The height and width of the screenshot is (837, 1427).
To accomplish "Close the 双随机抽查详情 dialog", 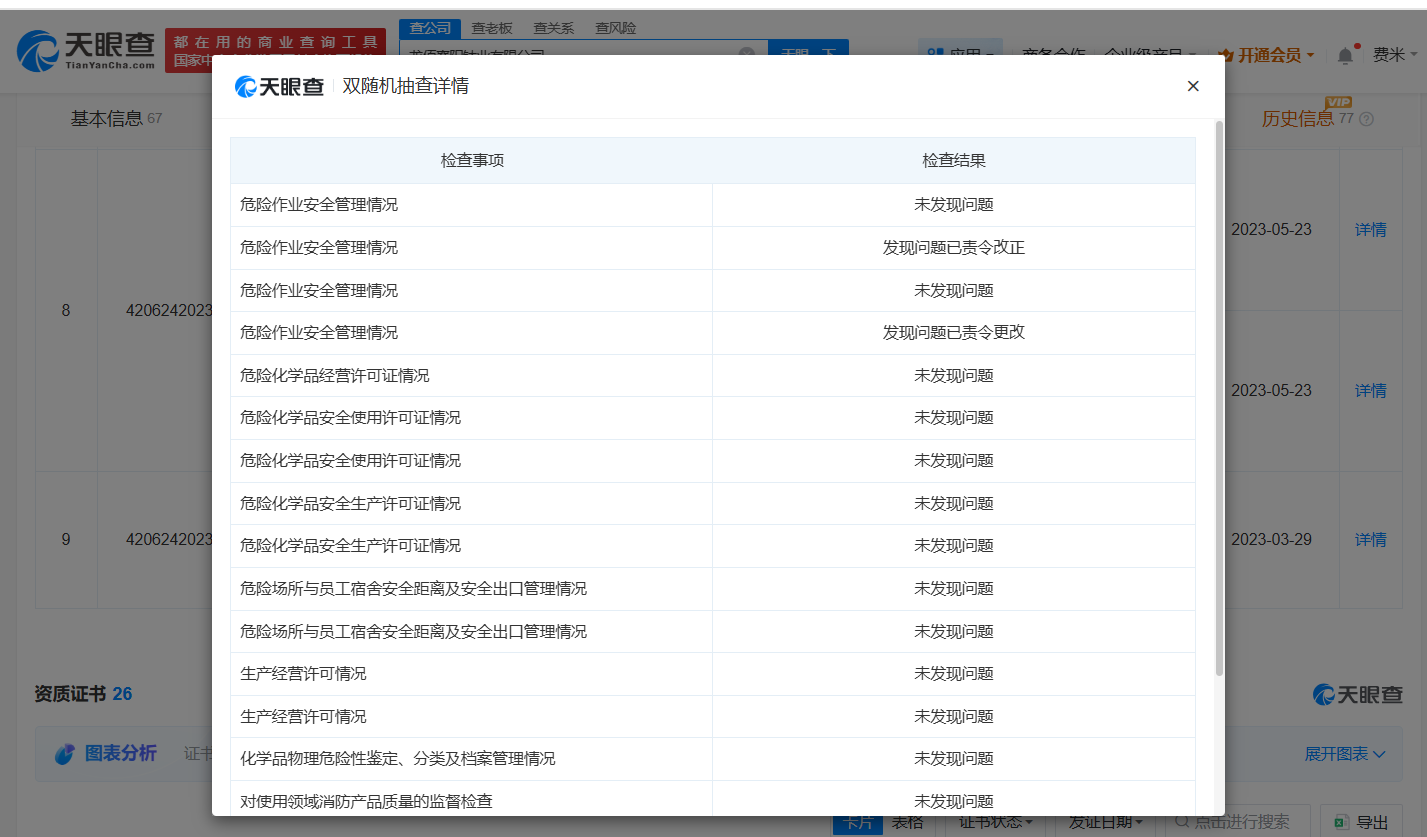I will click(x=1192, y=86).
